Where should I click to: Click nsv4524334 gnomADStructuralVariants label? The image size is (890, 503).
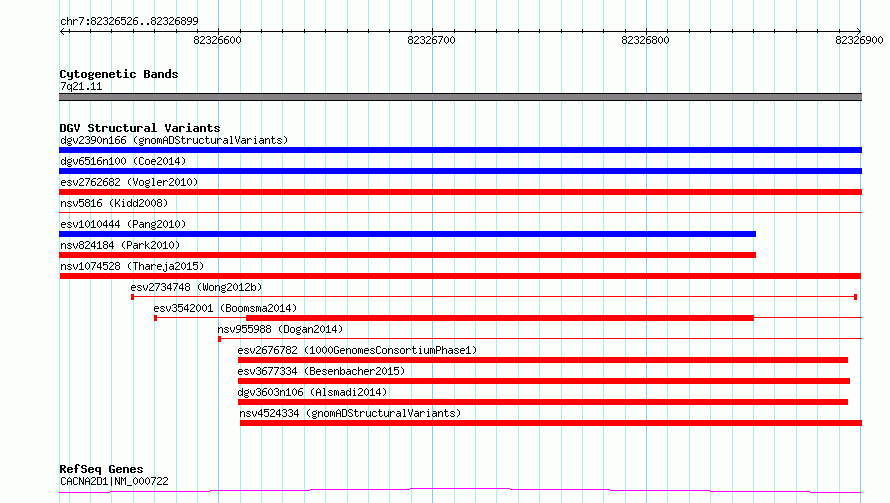coord(350,413)
